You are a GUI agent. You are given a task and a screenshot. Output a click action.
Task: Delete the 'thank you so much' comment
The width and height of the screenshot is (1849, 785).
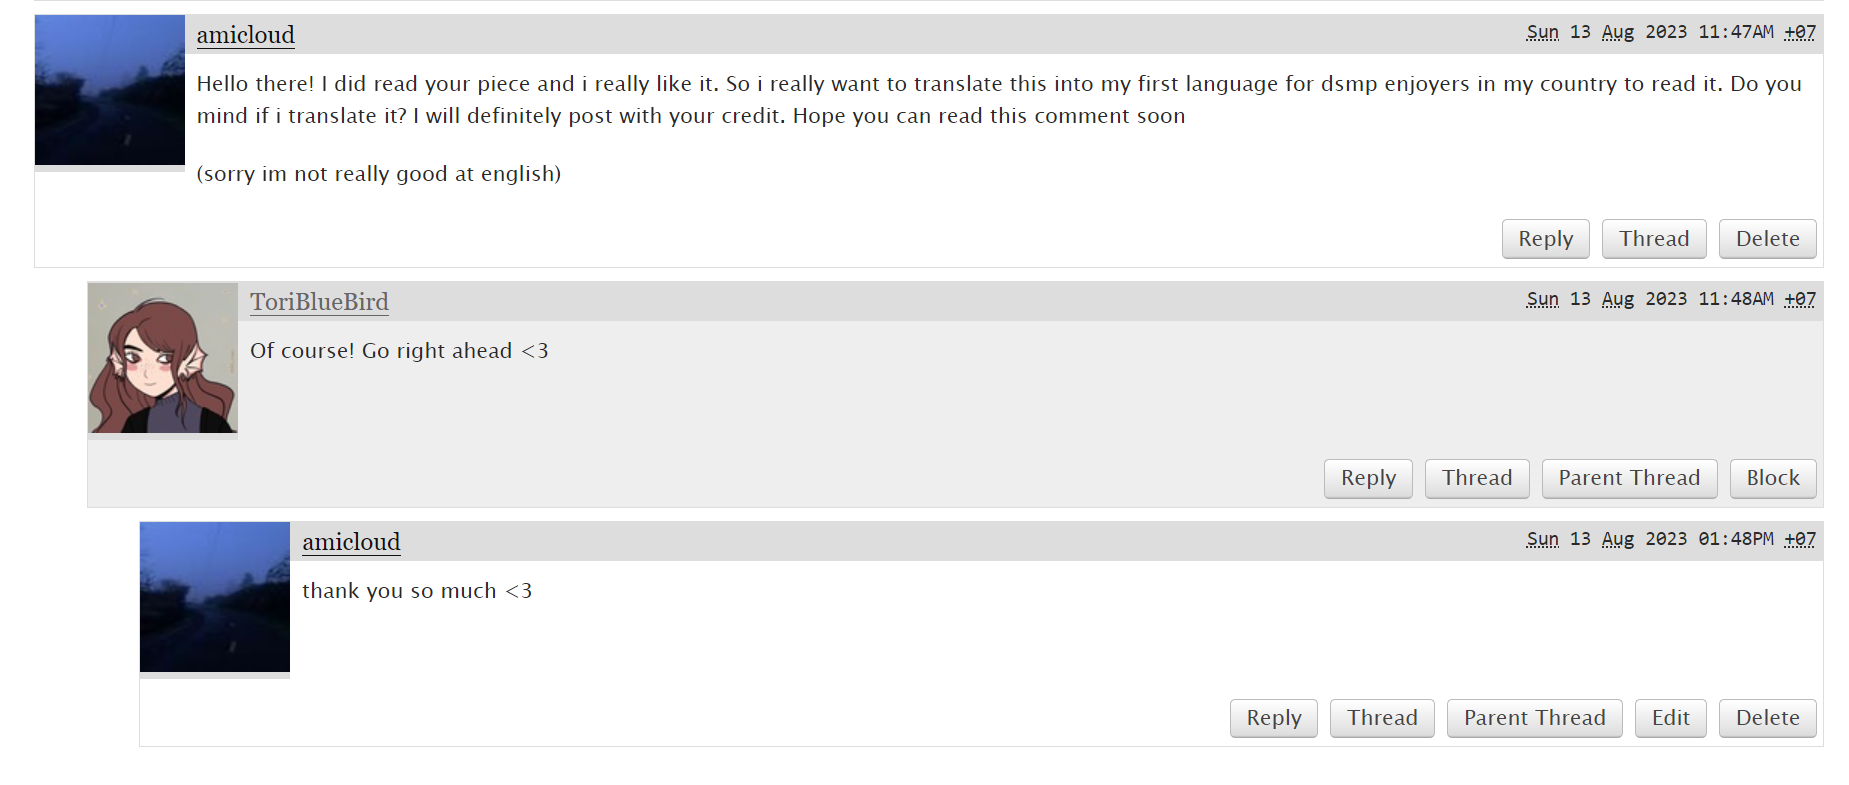pos(1768,718)
